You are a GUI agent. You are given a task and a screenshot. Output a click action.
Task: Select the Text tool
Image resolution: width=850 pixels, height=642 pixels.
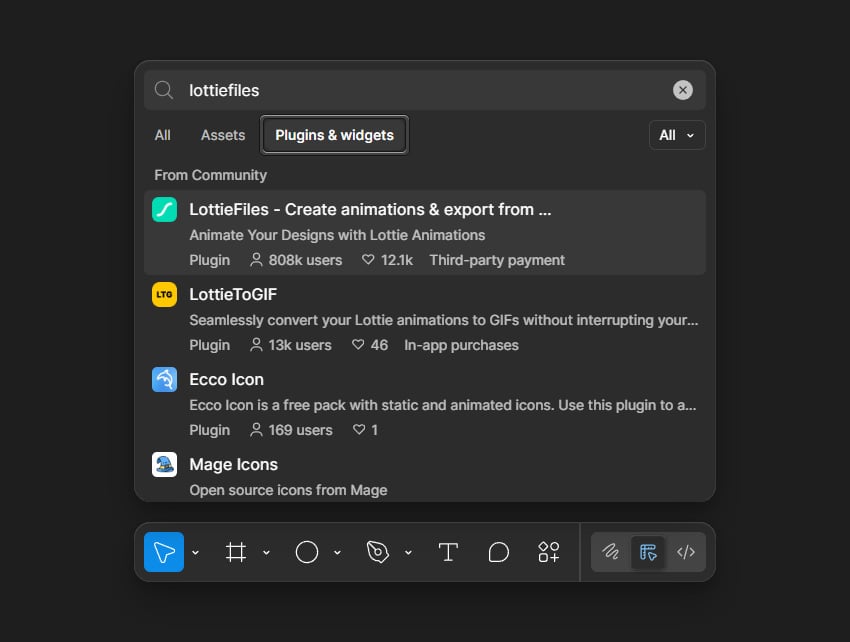[448, 552]
